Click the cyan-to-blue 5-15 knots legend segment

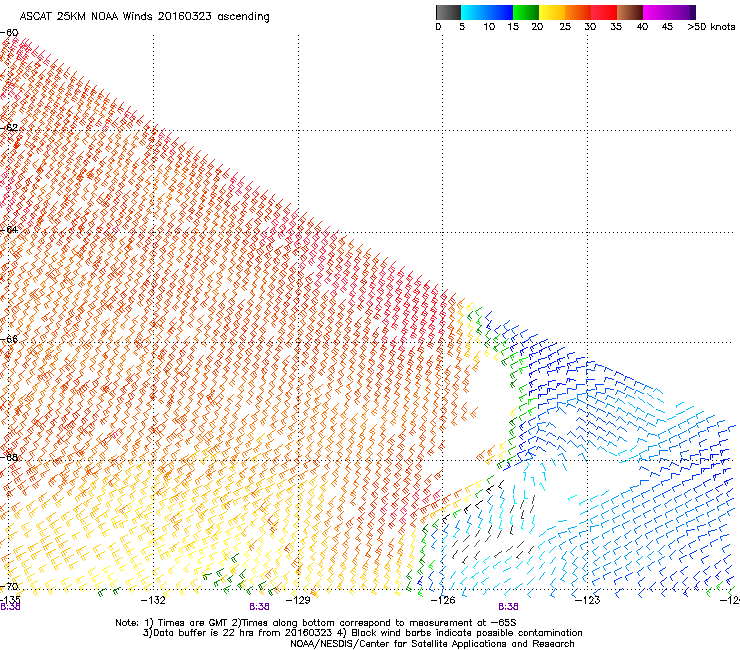[x=487, y=12]
